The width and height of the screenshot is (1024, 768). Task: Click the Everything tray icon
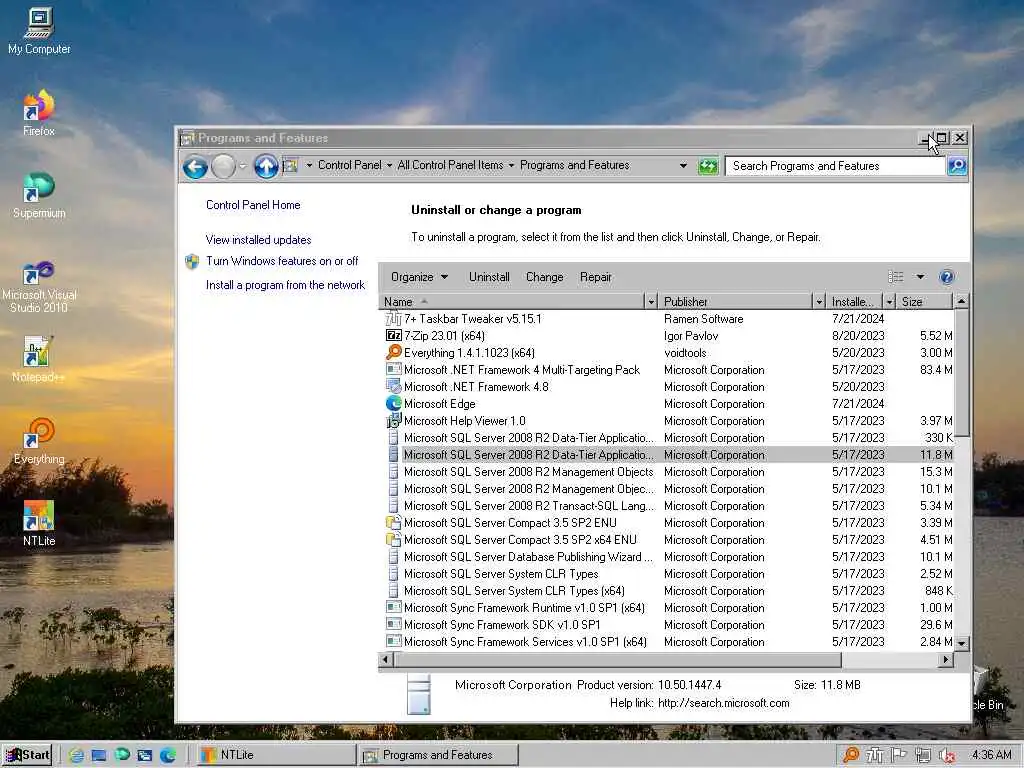click(x=851, y=755)
